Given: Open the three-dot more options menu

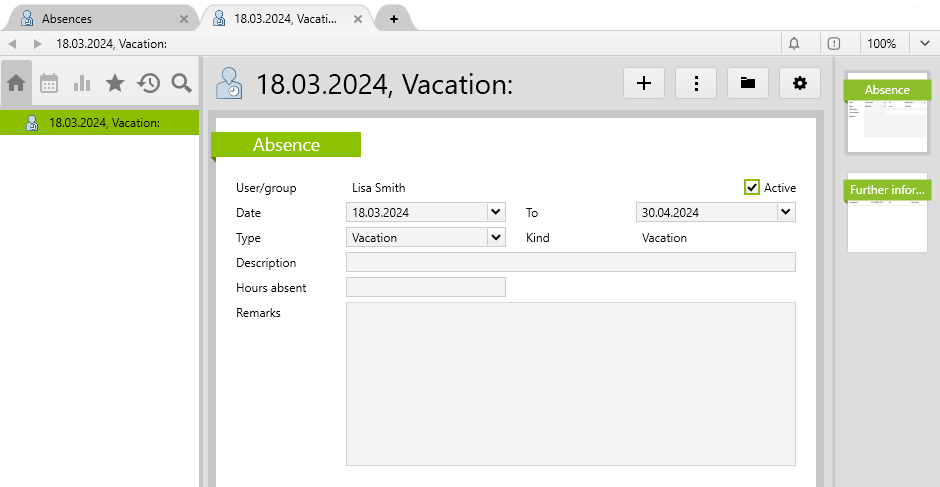Looking at the screenshot, I should [696, 84].
